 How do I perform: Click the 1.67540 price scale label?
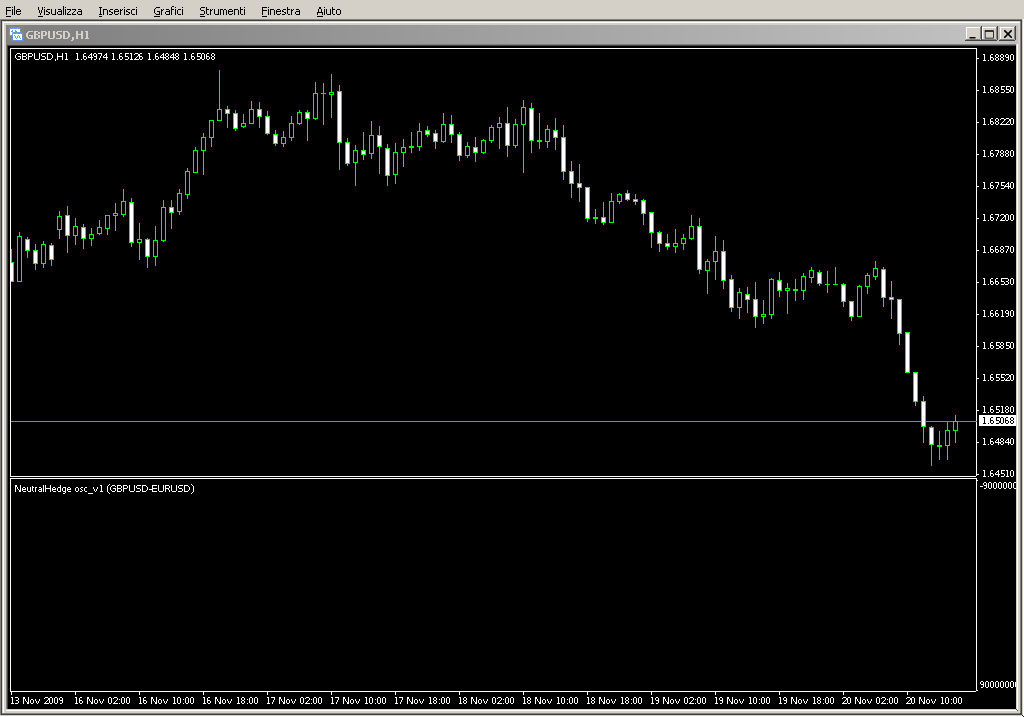pyautogui.click(x=999, y=185)
